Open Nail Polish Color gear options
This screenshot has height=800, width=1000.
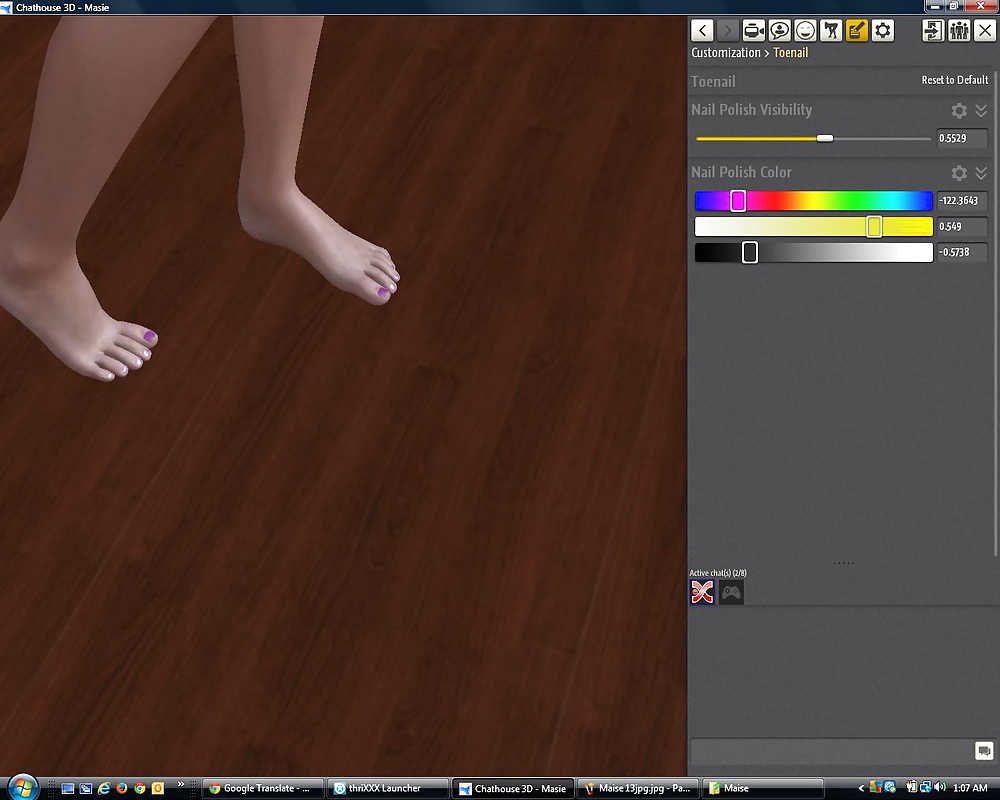pos(959,173)
